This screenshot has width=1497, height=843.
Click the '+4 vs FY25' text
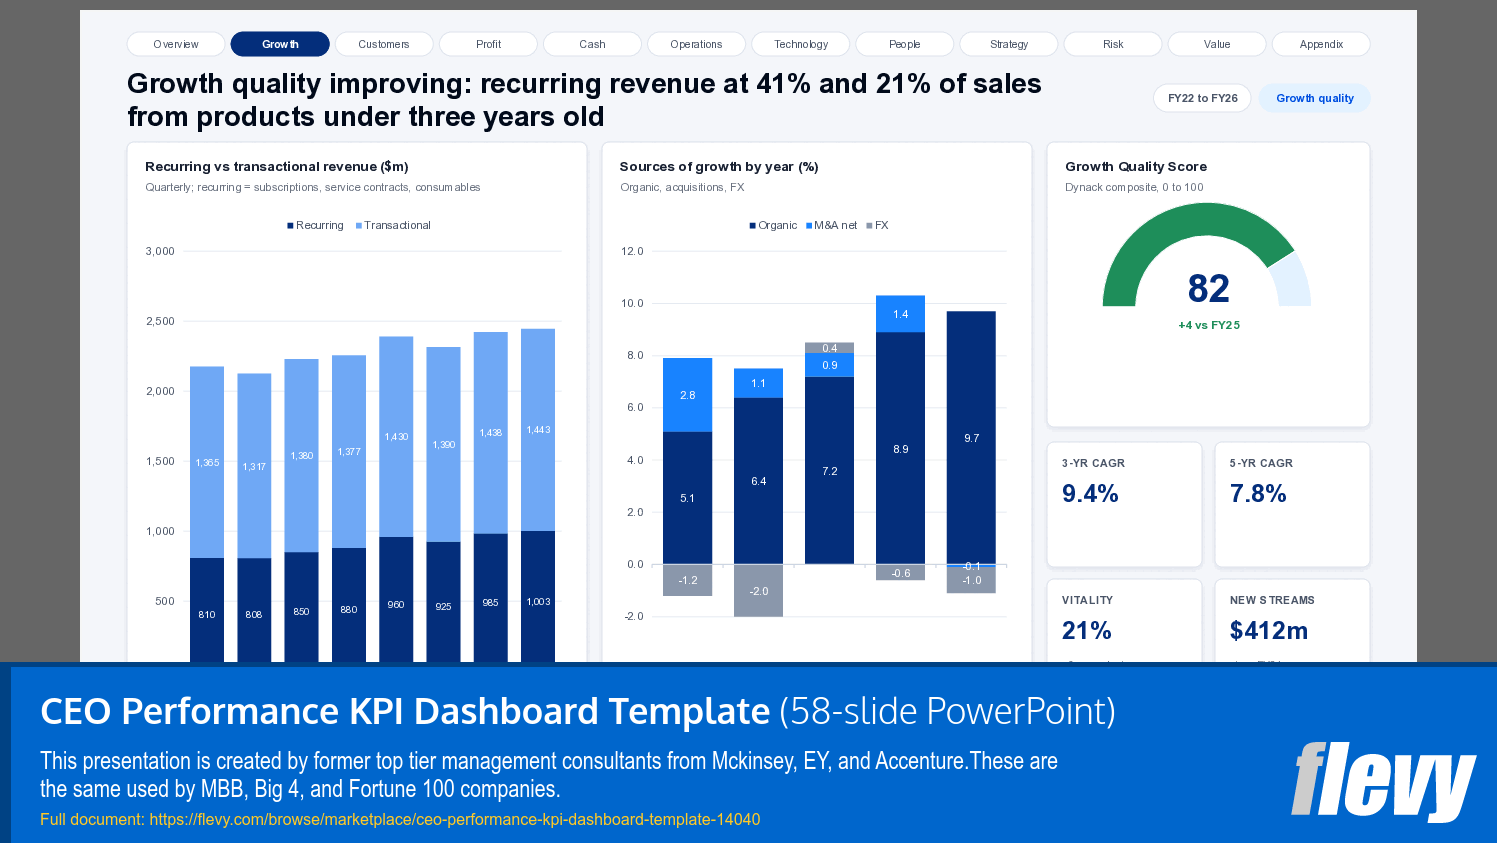[x=1208, y=325]
